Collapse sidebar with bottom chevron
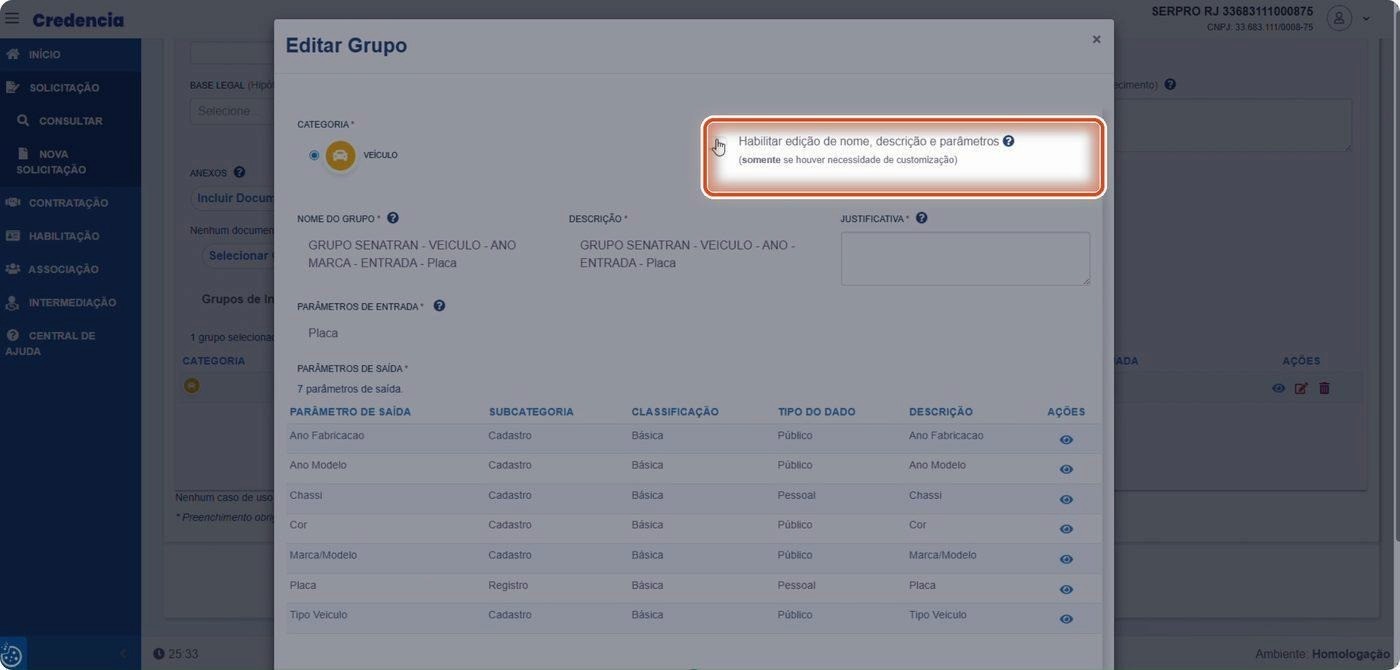The width and height of the screenshot is (1400, 670). coord(123,654)
